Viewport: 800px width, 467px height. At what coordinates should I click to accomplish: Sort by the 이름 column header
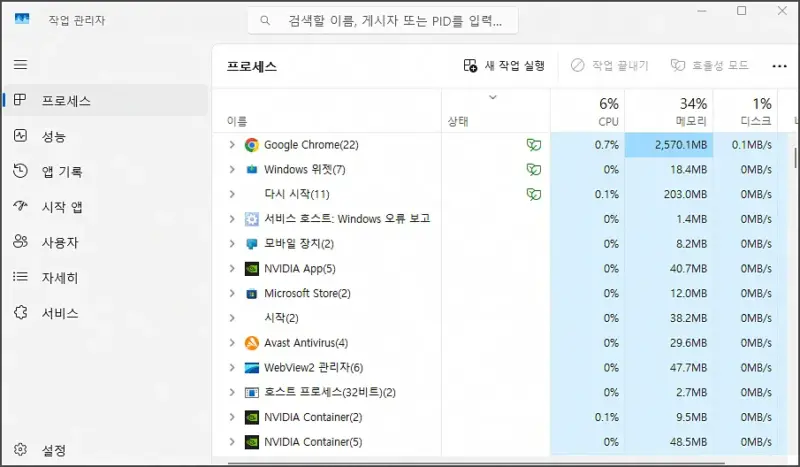327,111
